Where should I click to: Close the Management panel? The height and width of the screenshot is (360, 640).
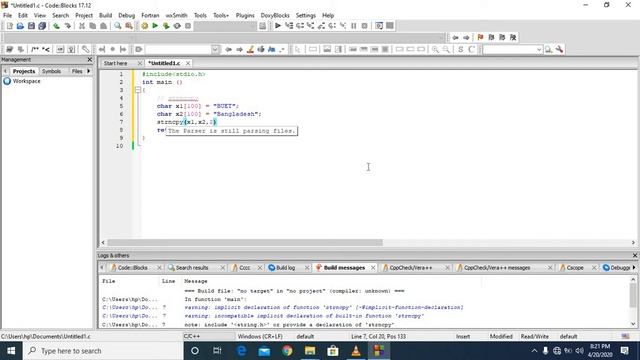pyautogui.click(x=90, y=60)
